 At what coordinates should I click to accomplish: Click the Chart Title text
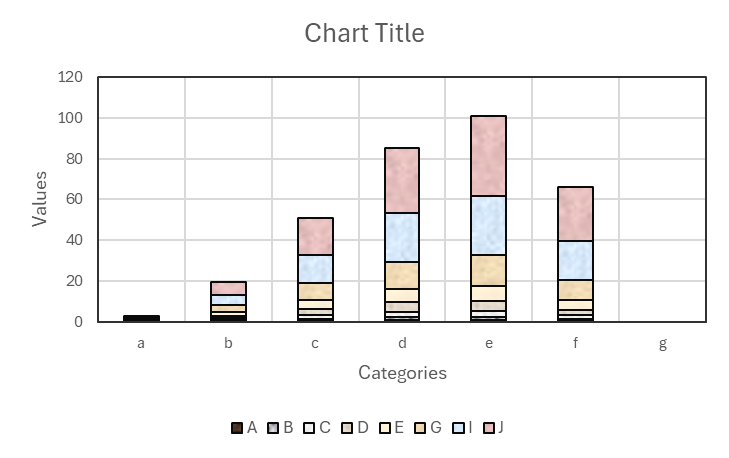click(364, 33)
